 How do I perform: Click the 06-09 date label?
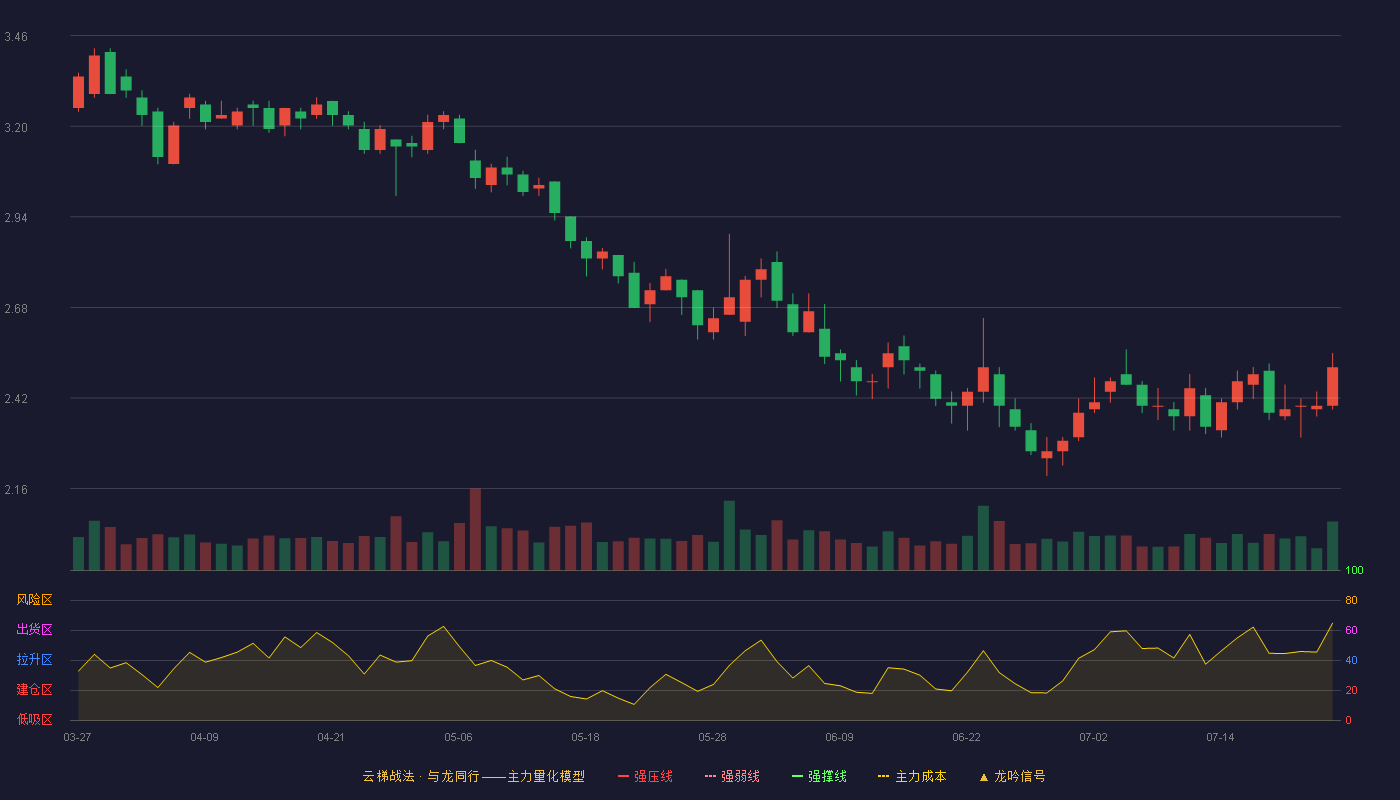click(839, 737)
